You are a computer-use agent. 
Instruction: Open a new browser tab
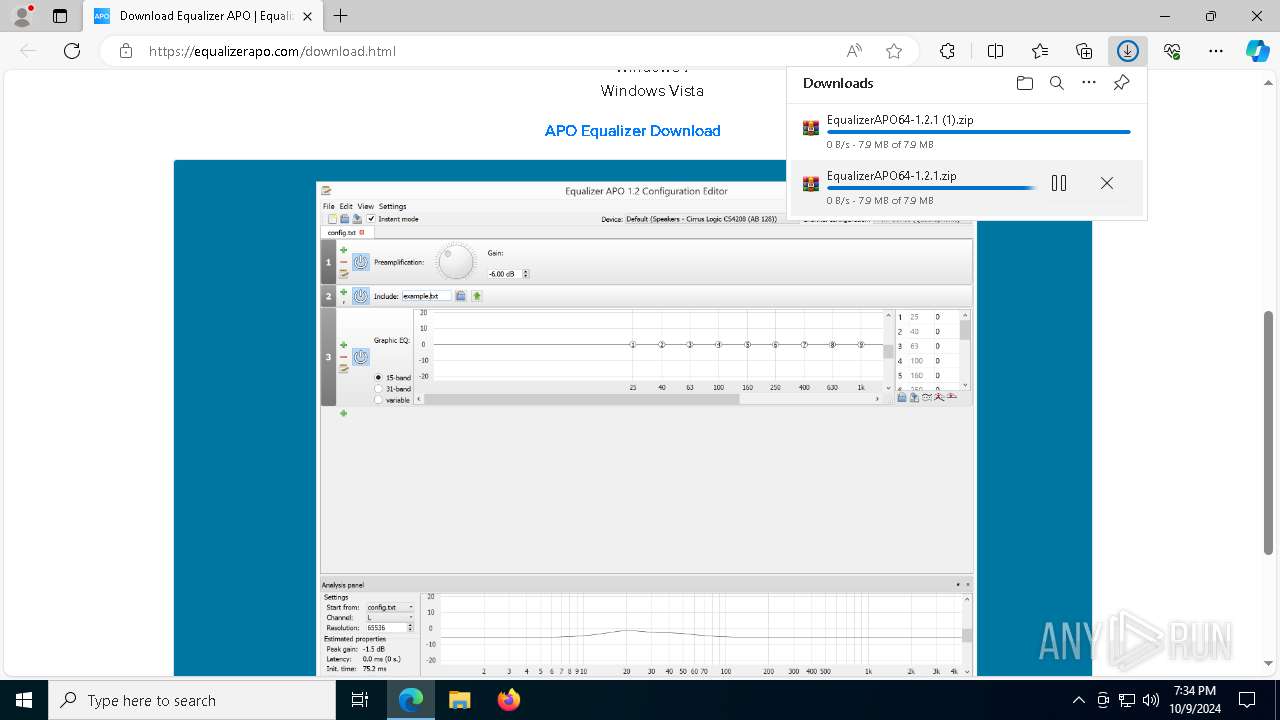click(x=341, y=16)
